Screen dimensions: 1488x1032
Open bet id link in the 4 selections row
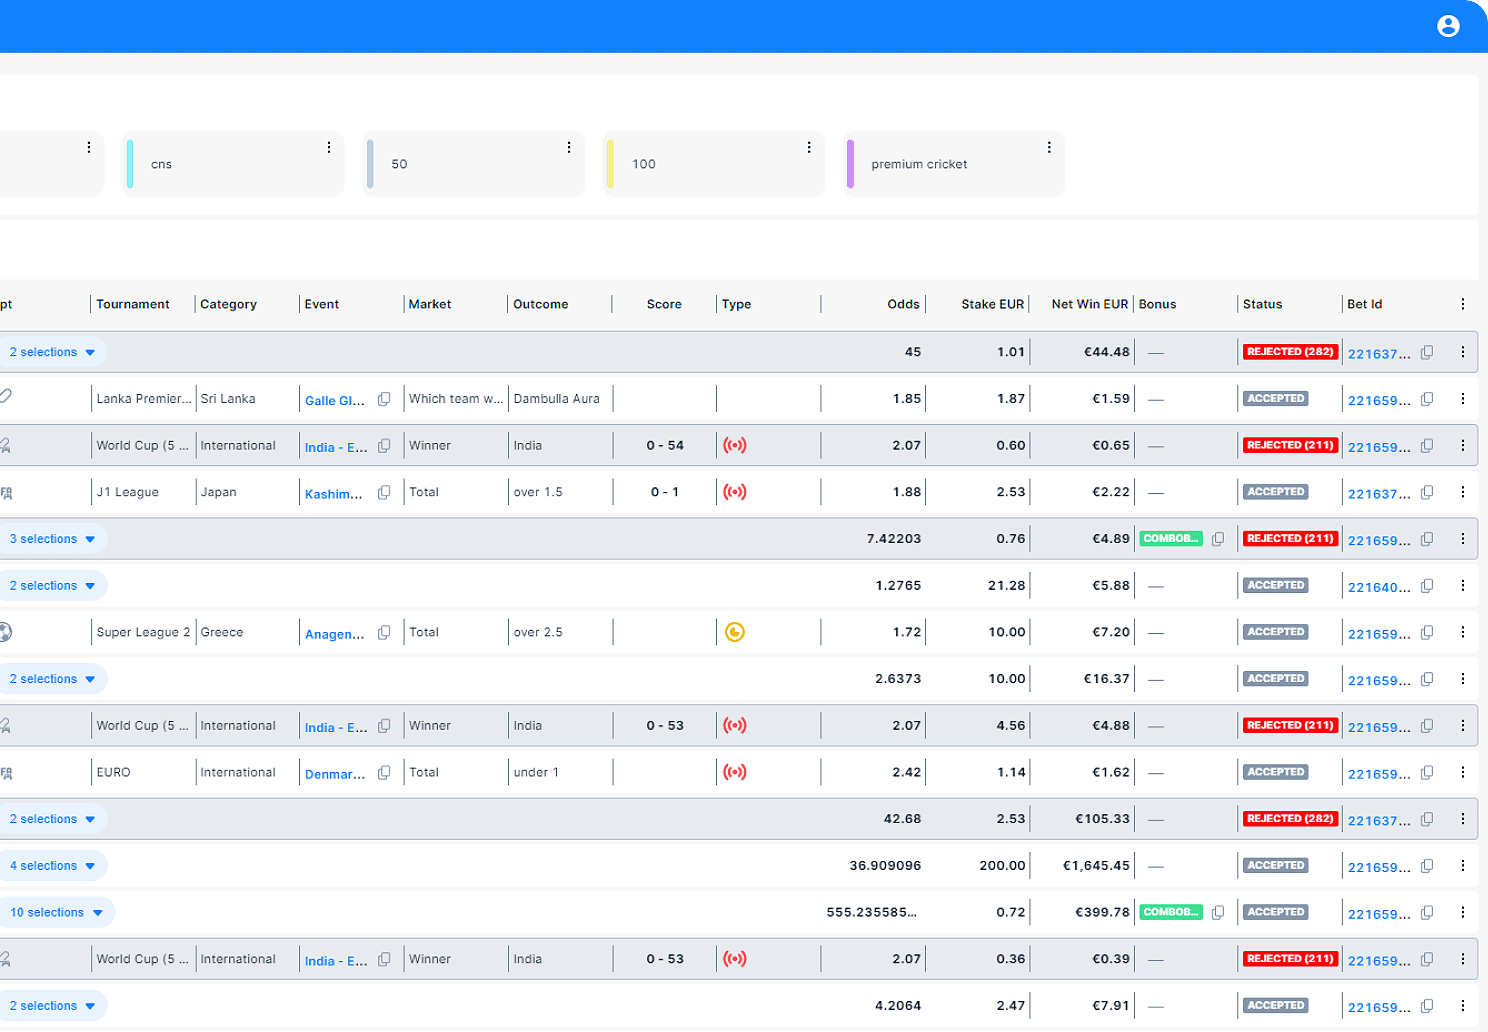pos(1379,867)
